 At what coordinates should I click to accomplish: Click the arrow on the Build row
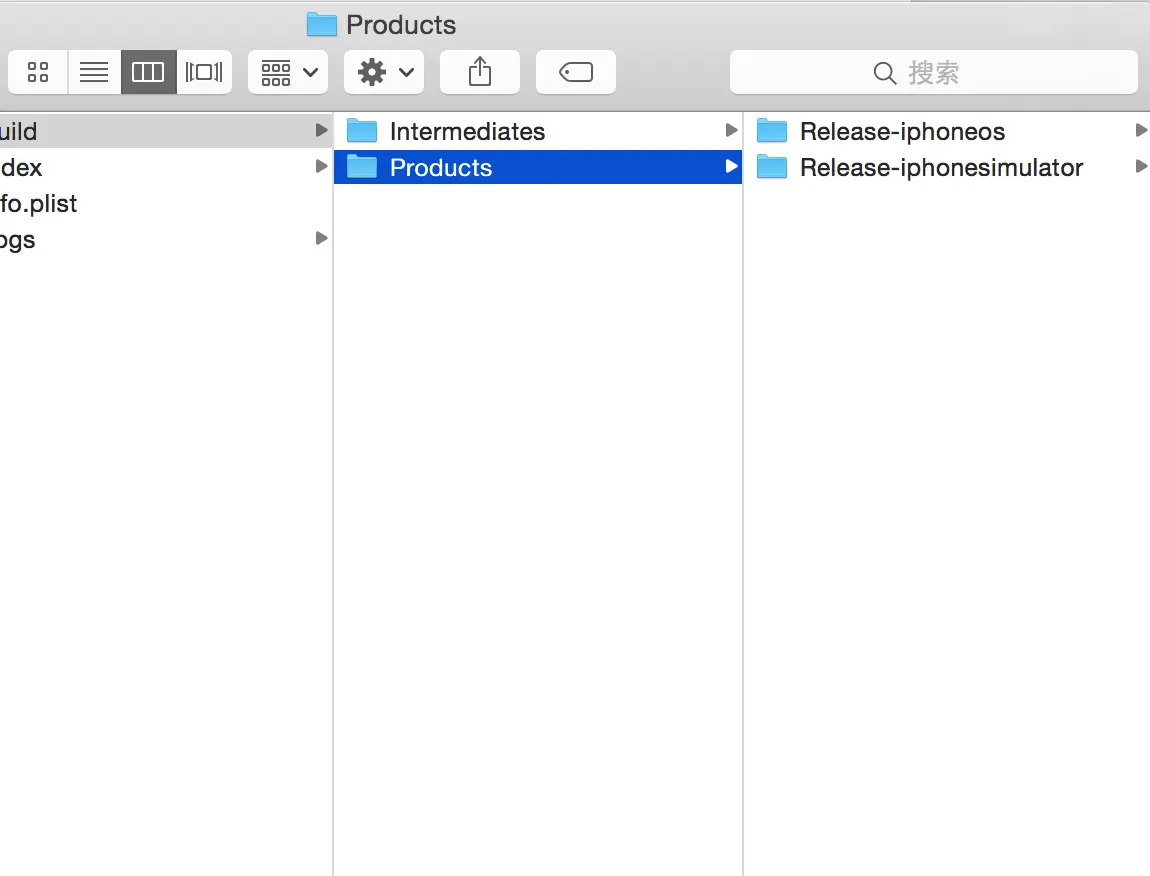coord(321,131)
